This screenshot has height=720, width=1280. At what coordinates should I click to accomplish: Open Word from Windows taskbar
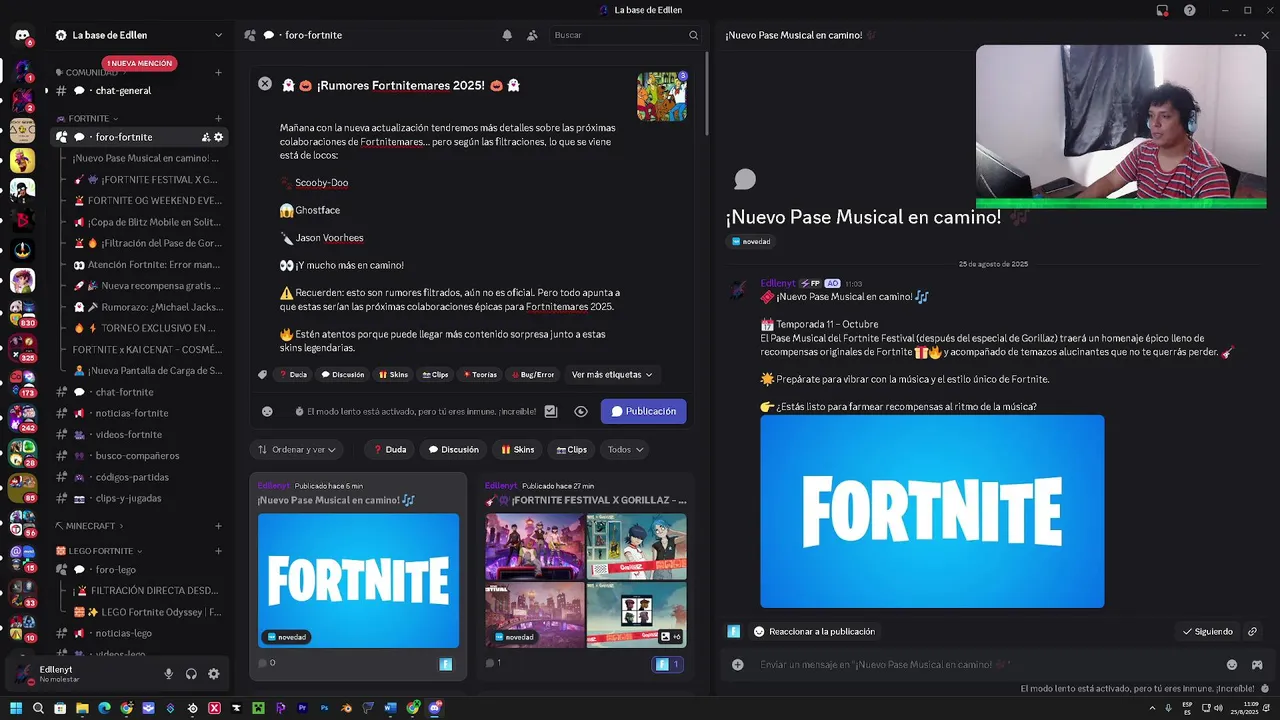(x=390, y=708)
